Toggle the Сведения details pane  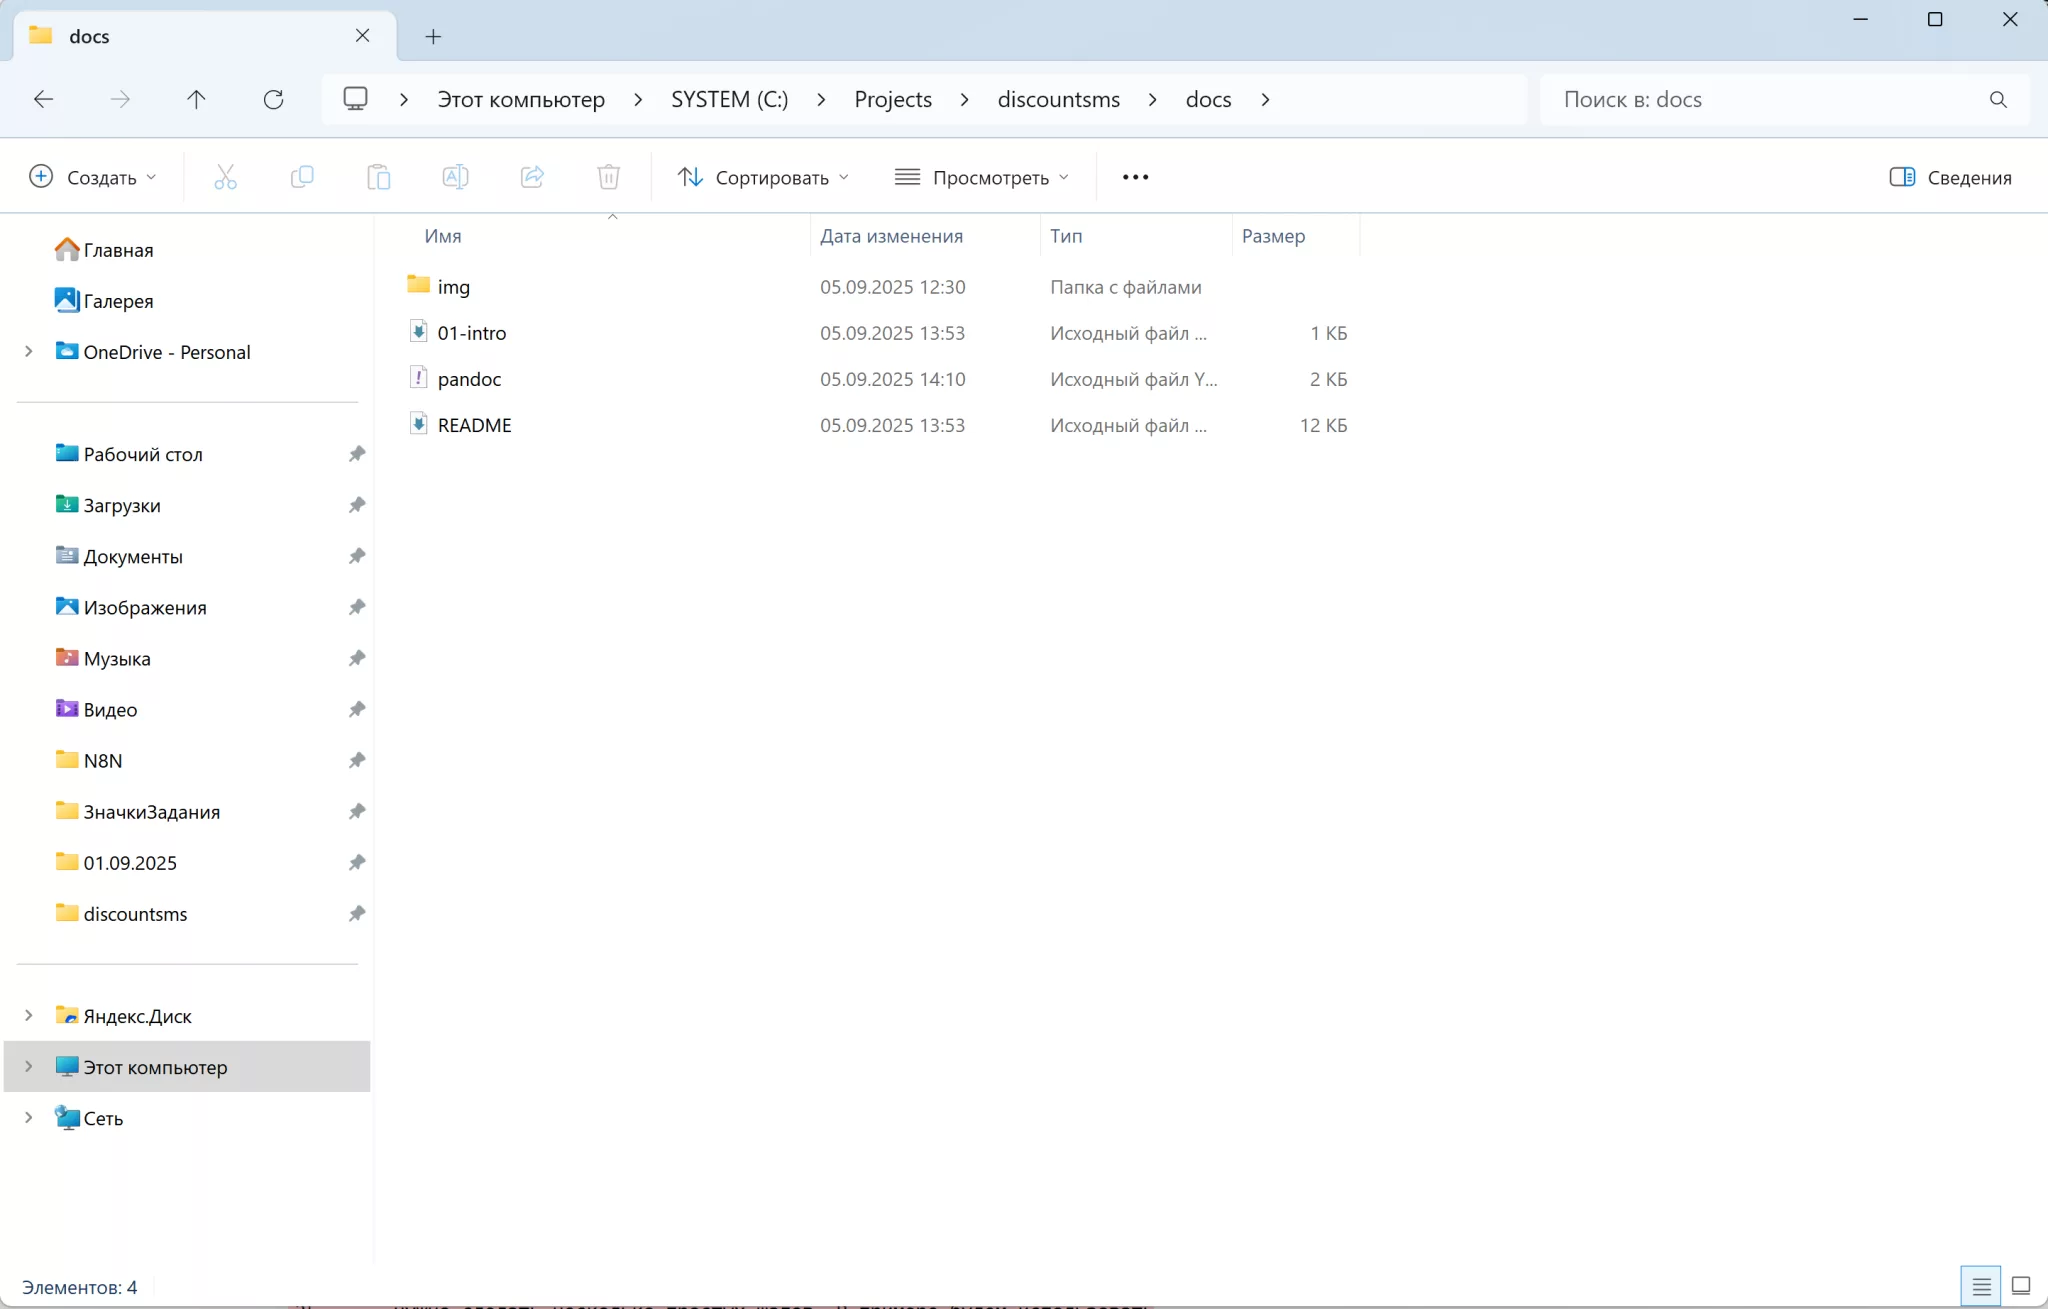[x=1950, y=177]
